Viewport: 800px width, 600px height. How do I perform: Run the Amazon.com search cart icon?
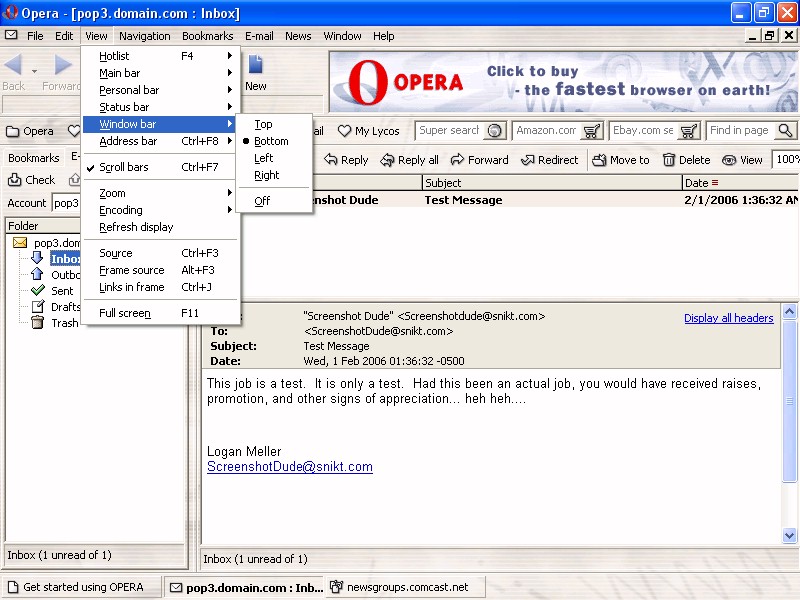click(x=592, y=131)
